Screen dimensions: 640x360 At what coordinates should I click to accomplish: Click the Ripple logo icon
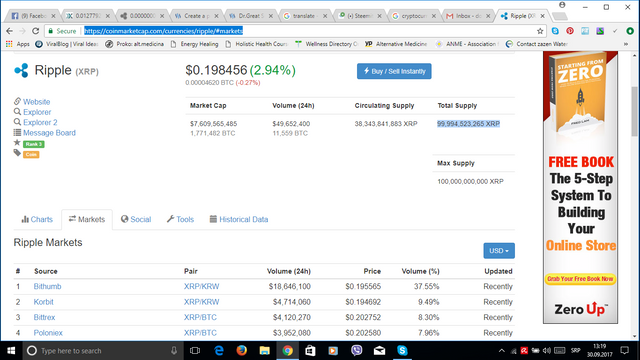tap(21, 70)
